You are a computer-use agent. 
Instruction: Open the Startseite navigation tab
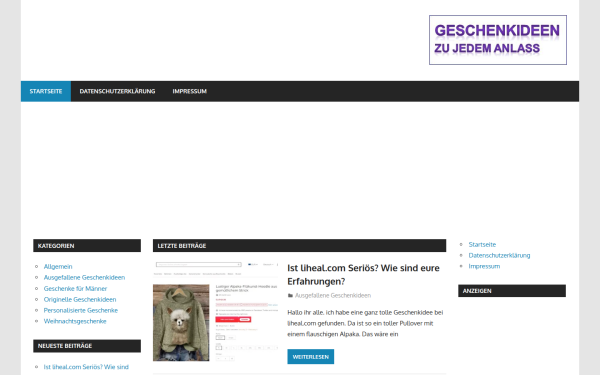[46, 91]
